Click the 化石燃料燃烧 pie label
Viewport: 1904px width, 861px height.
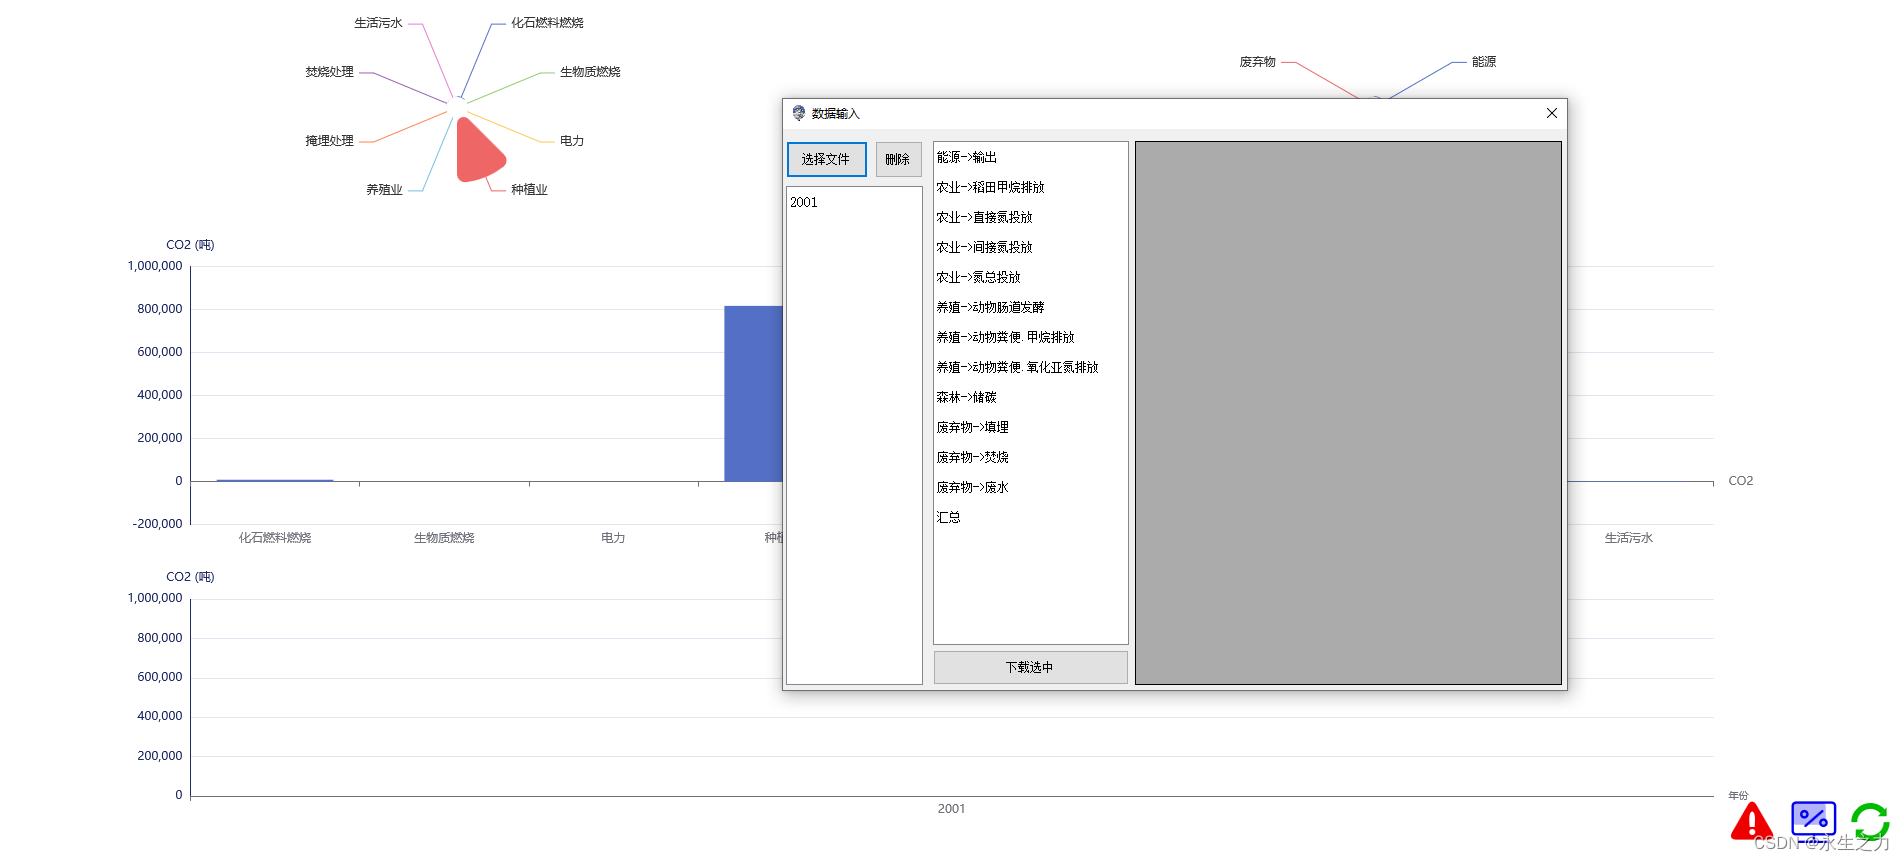coord(547,23)
